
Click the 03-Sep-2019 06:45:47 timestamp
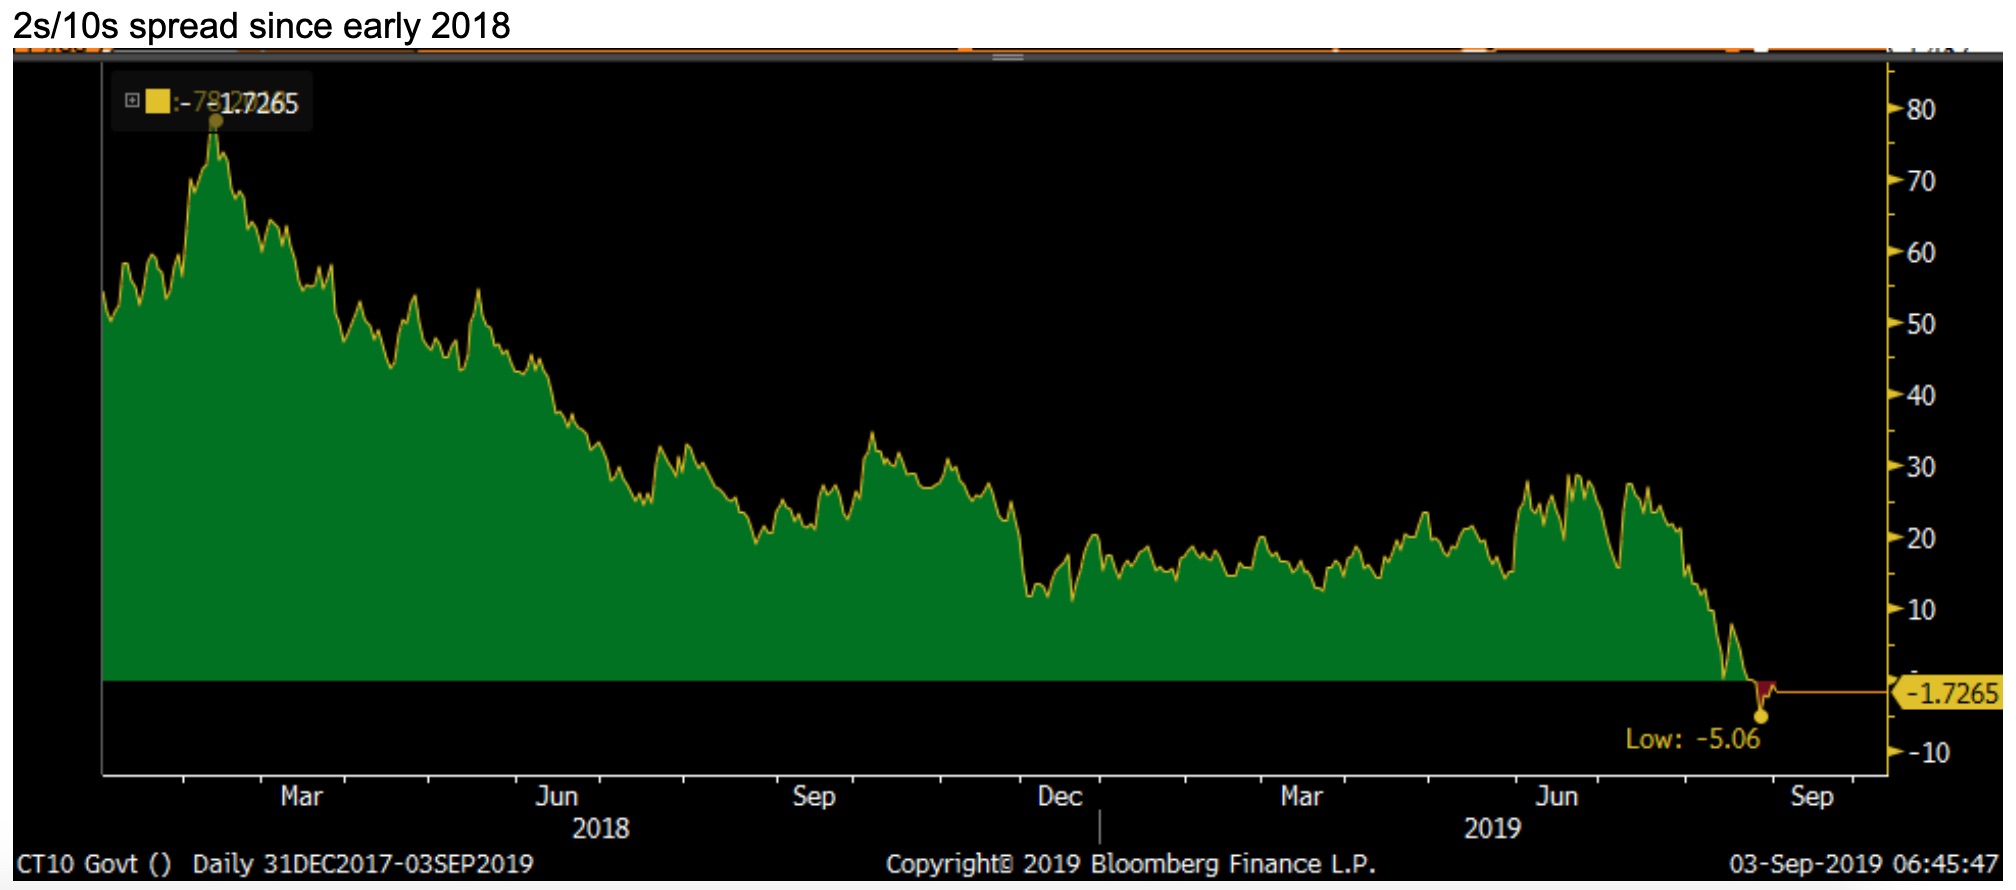point(1863,864)
